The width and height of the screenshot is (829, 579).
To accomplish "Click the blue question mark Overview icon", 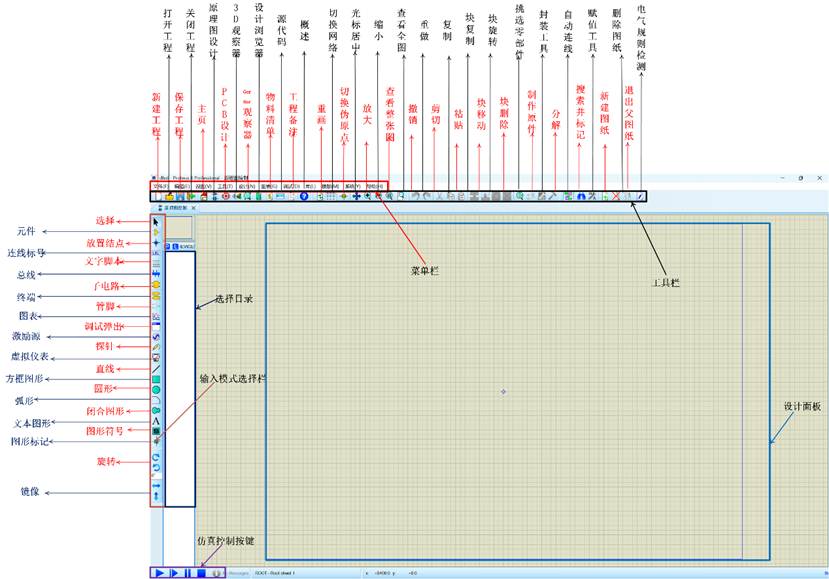I will pyautogui.click(x=304, y=196).
